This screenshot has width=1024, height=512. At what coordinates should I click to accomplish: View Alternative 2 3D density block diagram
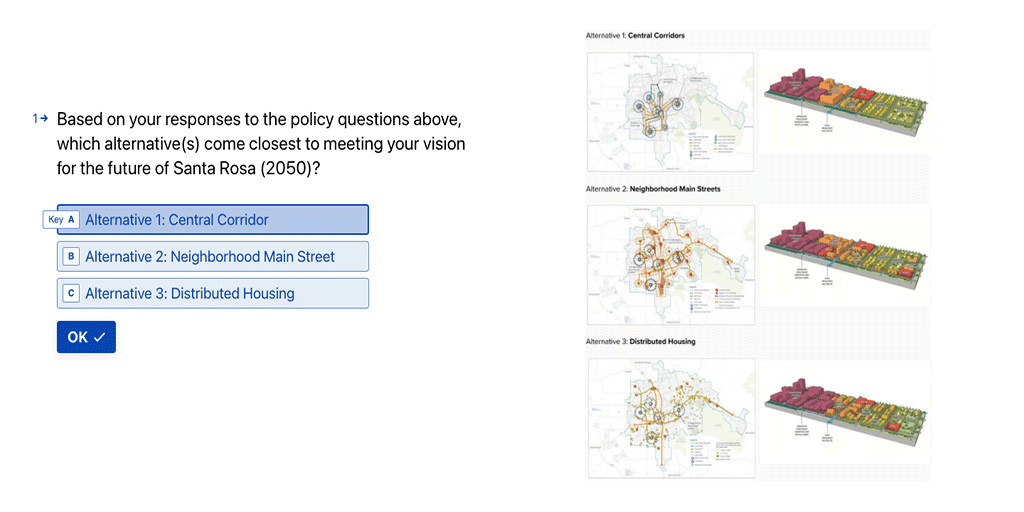tap(844, 255)
